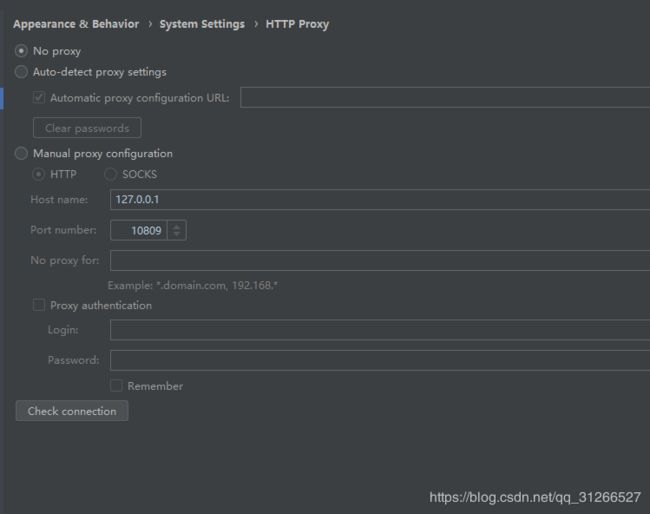The image size is (650, 514).
Task: Increase port number with the up arrow
Action: (x=177, y=226)
